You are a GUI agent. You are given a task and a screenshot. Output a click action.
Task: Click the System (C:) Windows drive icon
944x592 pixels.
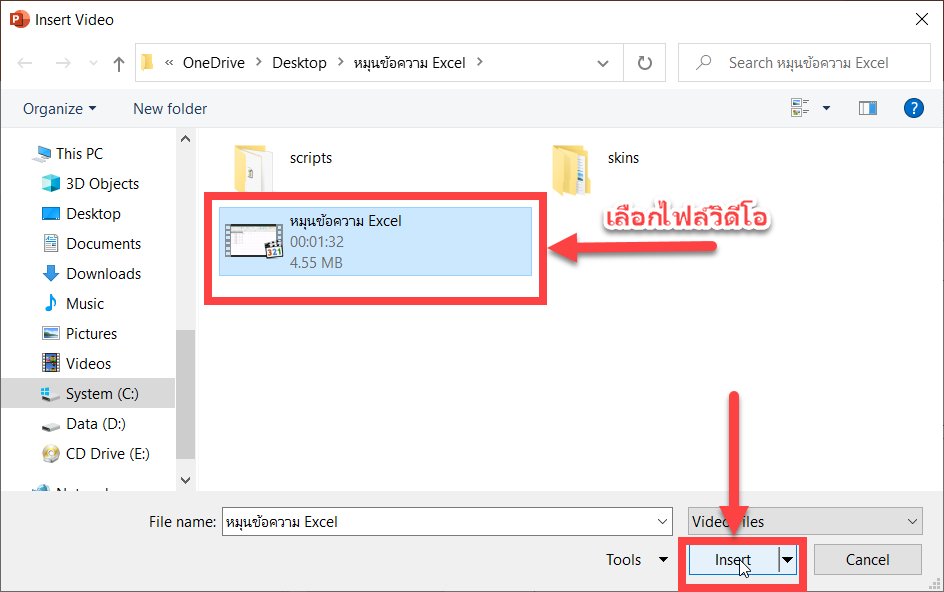click(x=51, y=394)
